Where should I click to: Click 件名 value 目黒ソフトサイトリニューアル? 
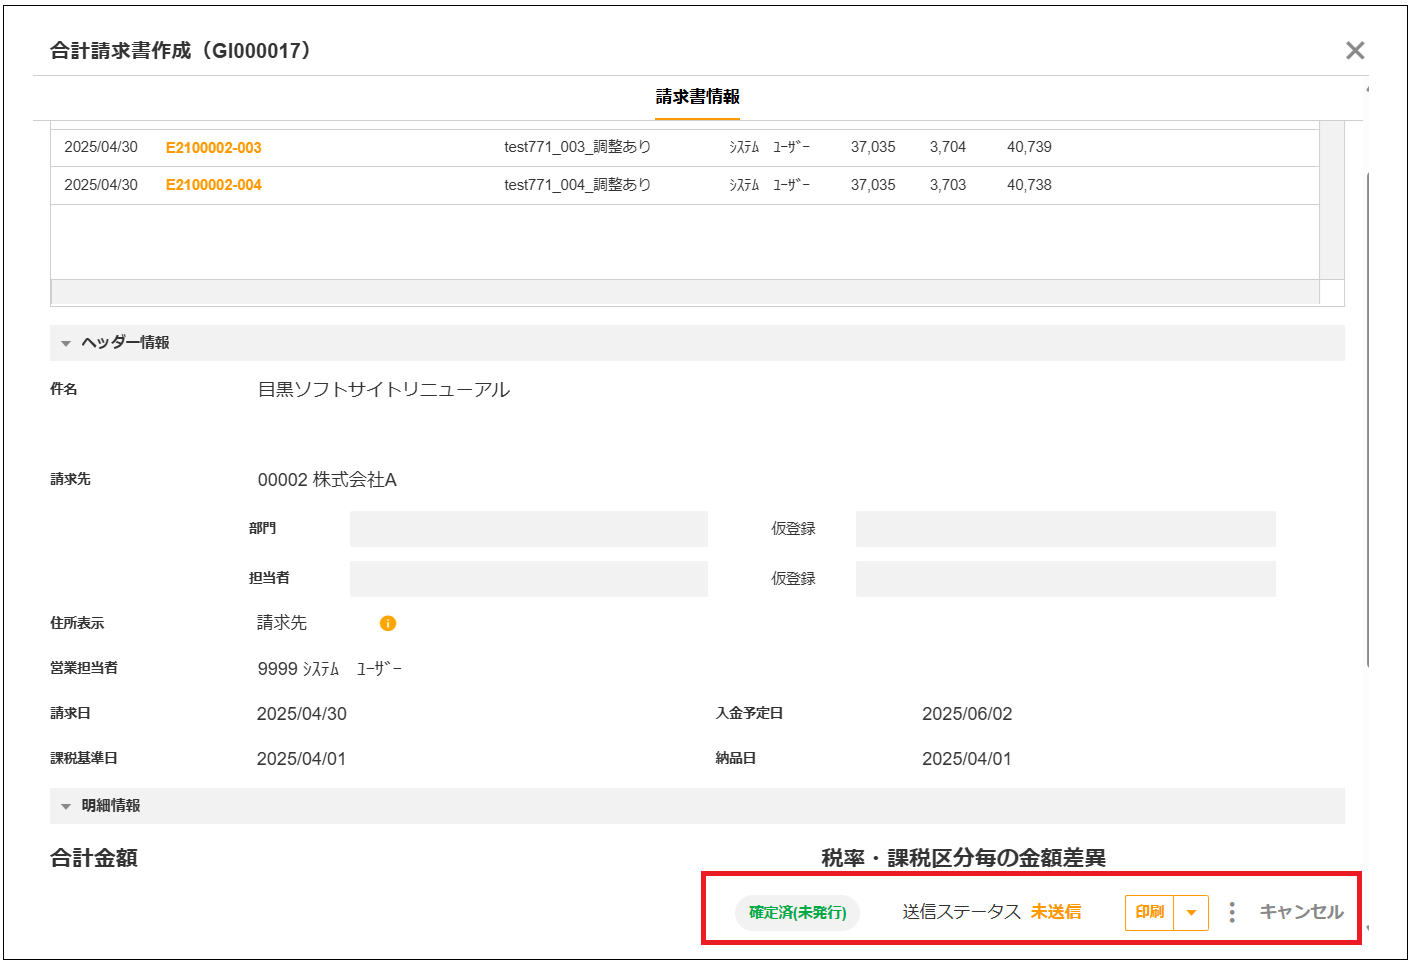(384, 390)
